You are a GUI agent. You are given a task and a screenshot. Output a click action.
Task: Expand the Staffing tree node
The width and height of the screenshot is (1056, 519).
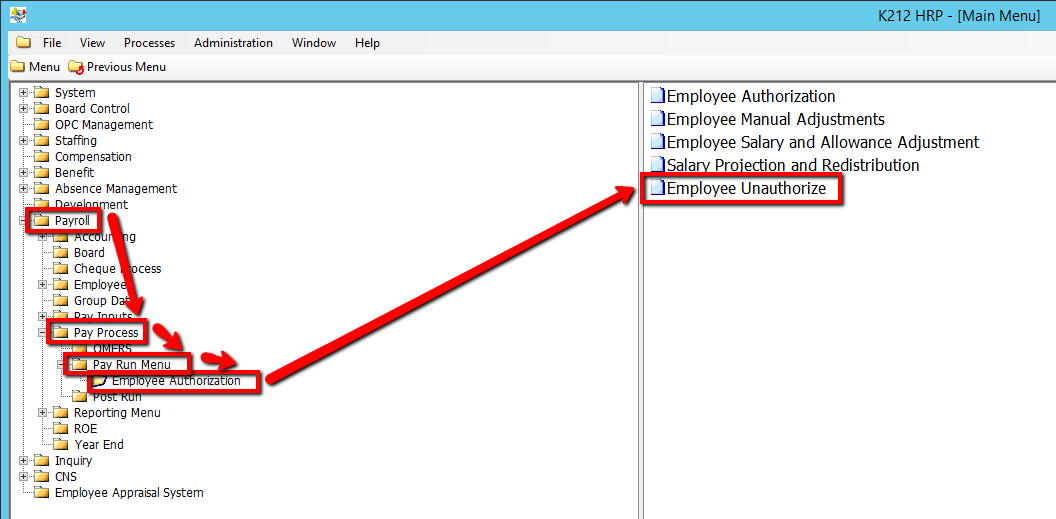tap(23, 141)
